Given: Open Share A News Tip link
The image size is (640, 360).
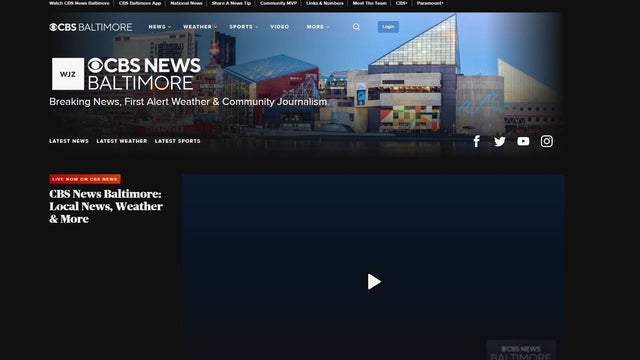Looking at the screenshot, I should click(231, 3).
